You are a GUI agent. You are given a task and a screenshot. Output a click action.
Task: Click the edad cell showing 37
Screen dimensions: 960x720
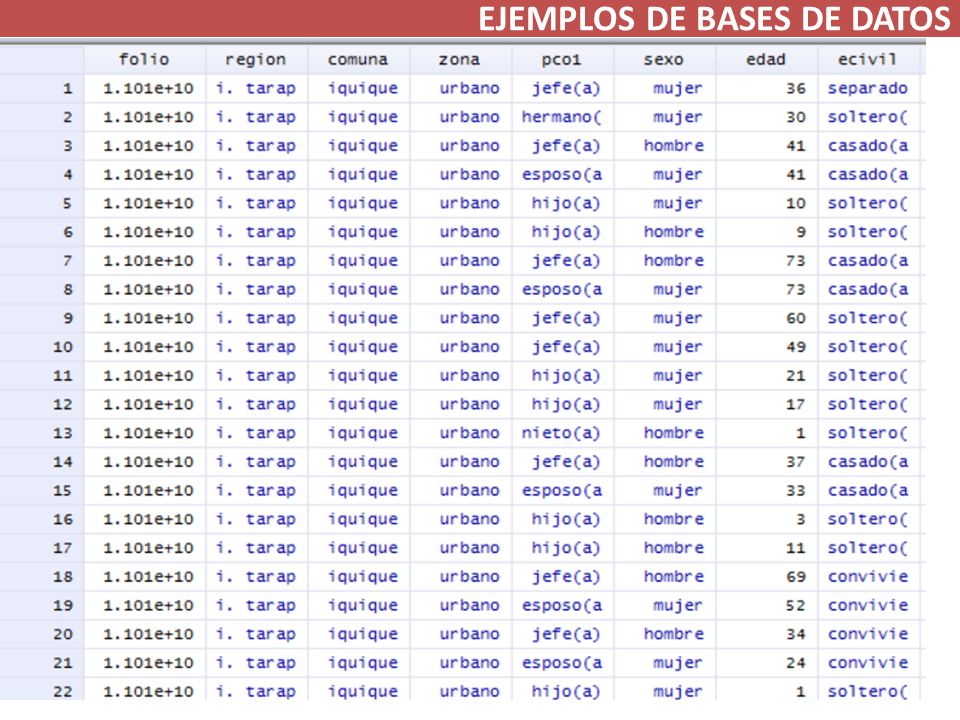click(767, 462)
